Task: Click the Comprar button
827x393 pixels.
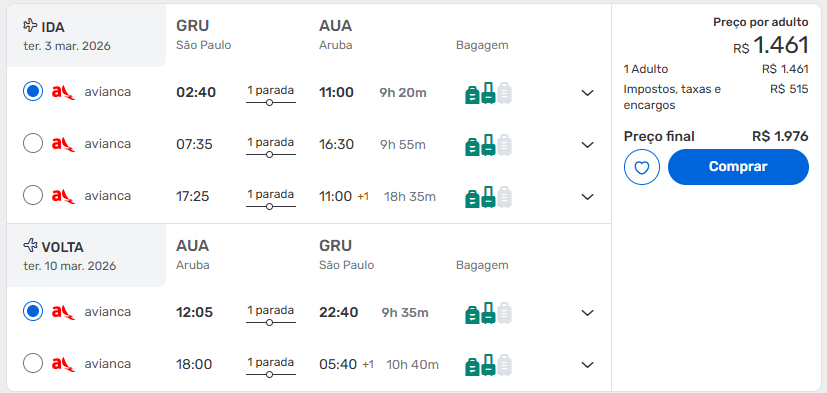Action: coord(738,167)
